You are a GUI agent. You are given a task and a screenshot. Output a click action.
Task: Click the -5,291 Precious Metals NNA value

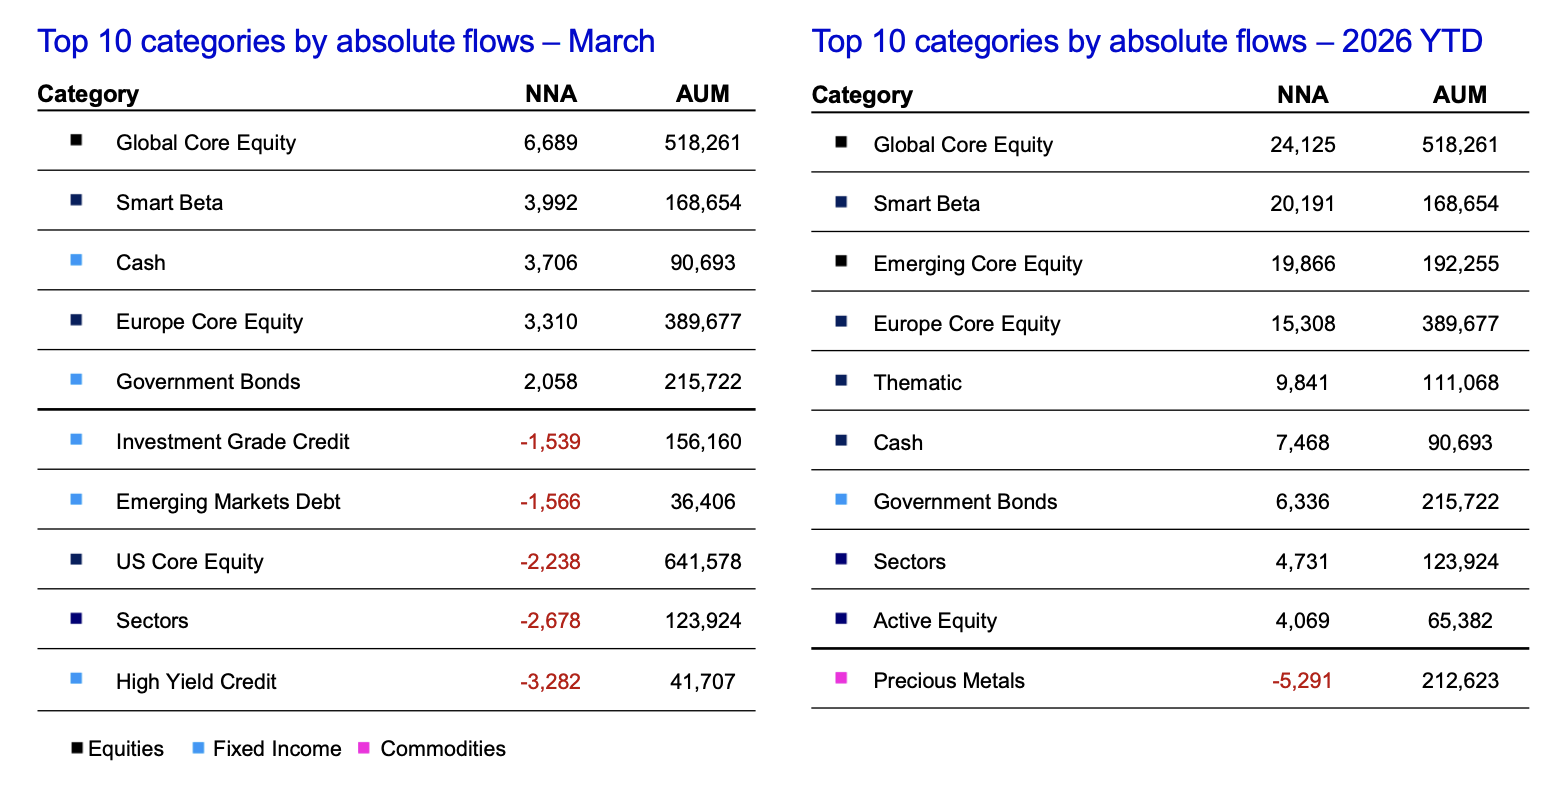(x=1302, y=681)
